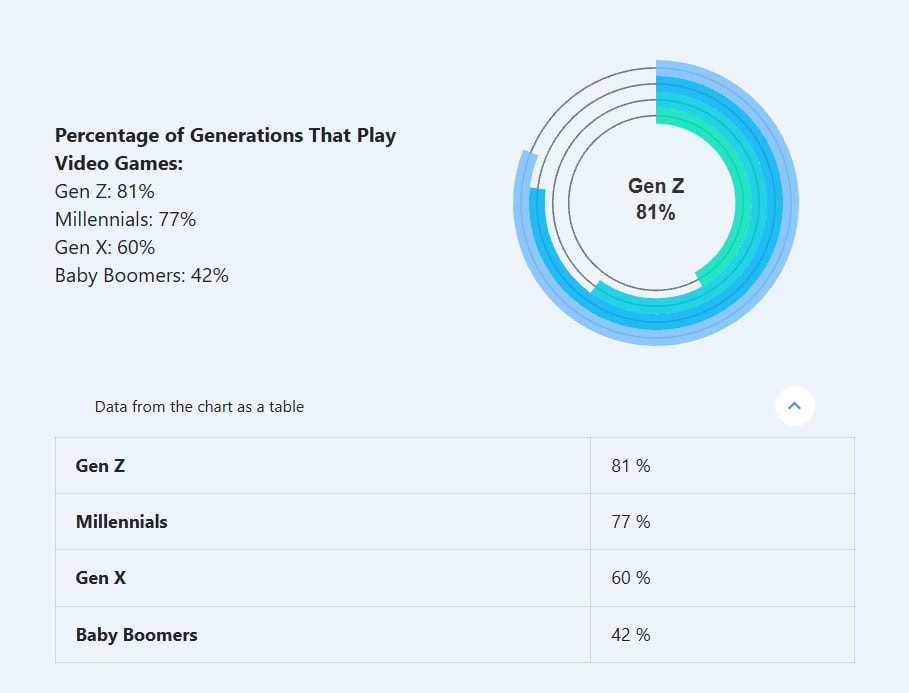Click the "Gen Z 81%" center label
This screenshot has width=909, height=693.
pyautogui.click(x=655, y=199)
